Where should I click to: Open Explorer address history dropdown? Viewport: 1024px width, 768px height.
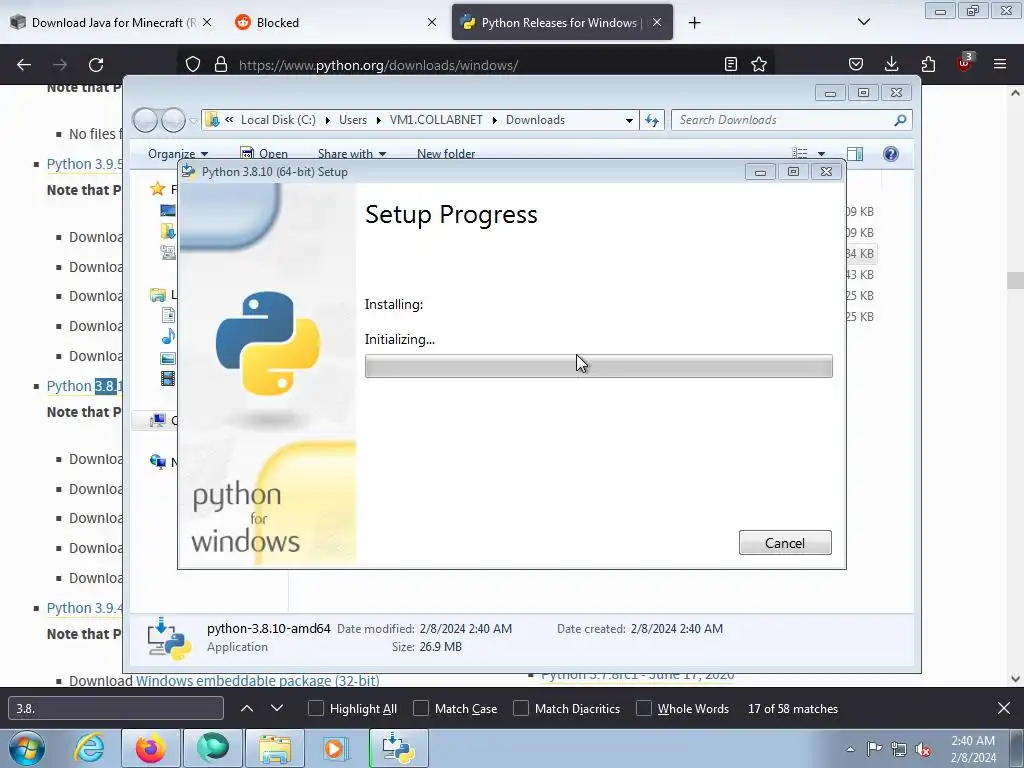[629, 120]
